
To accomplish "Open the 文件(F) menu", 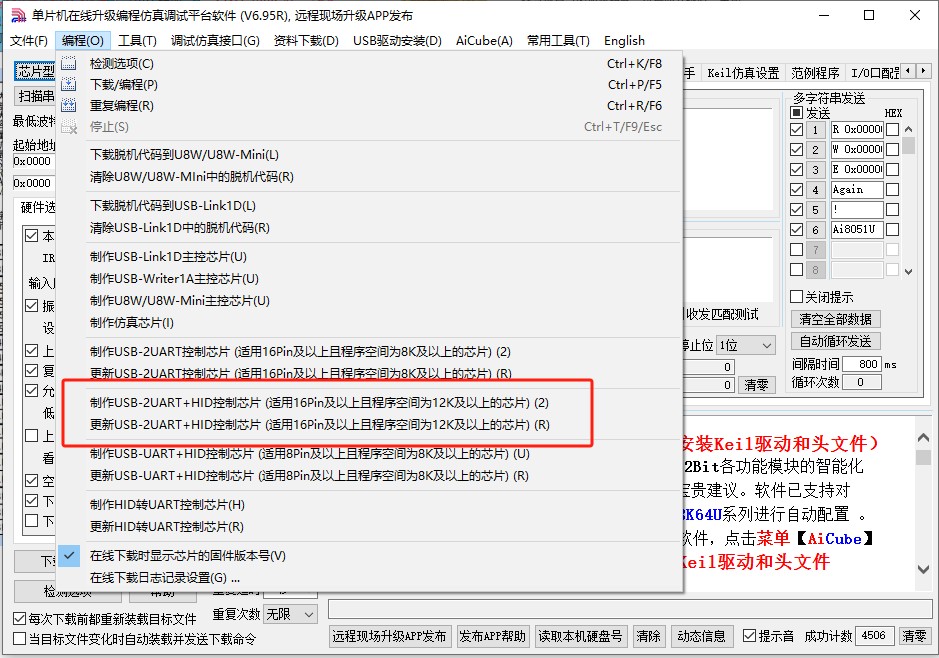I will tap(29, 41).
